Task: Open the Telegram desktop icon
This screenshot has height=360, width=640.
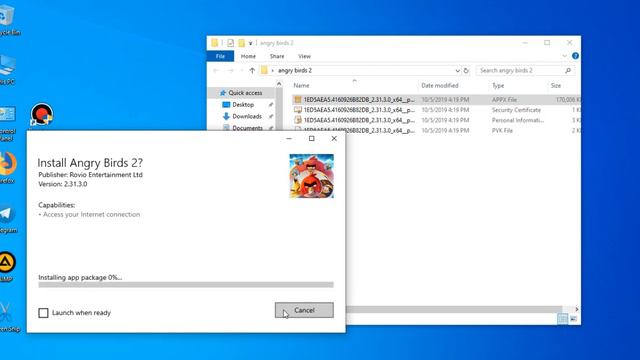Action: tap(7, 218)
